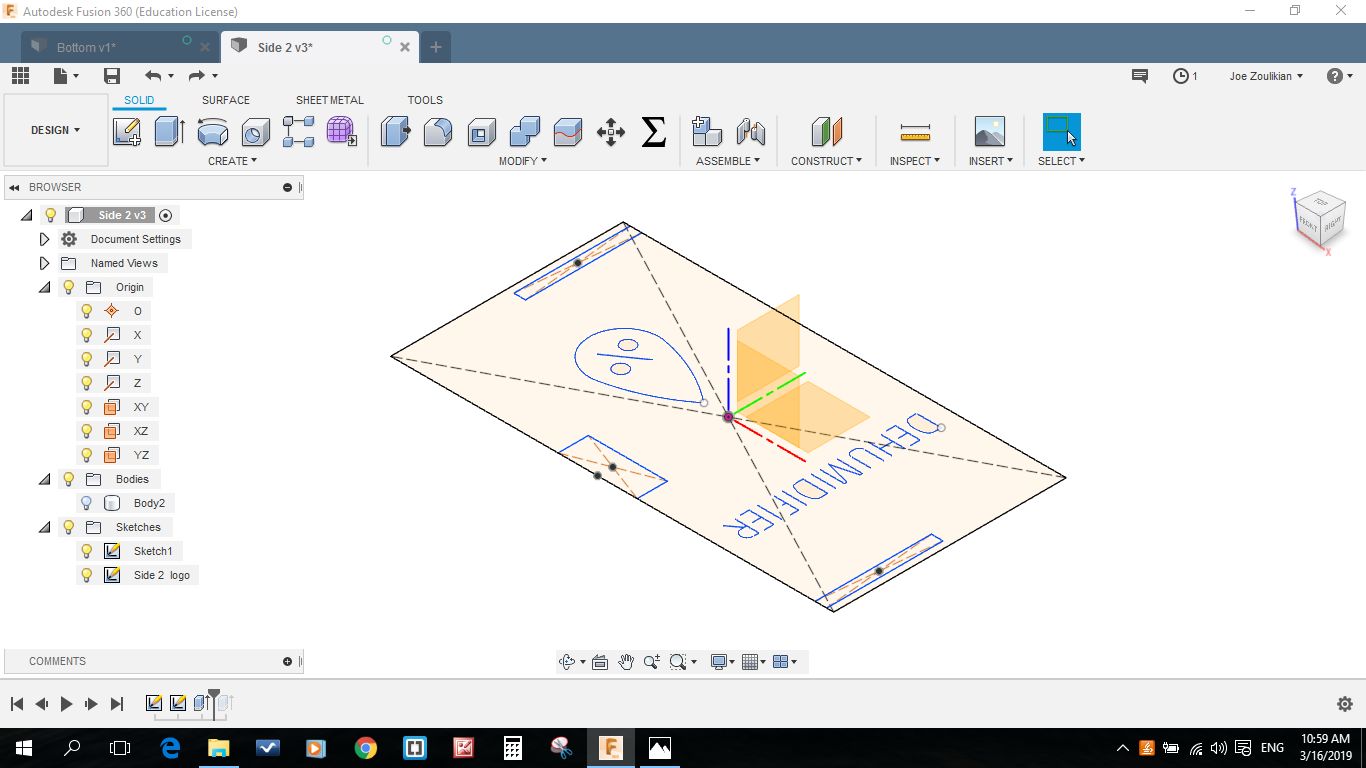
Task: Hide Sketch1 via its lightbulb
Action: (87, 551)
